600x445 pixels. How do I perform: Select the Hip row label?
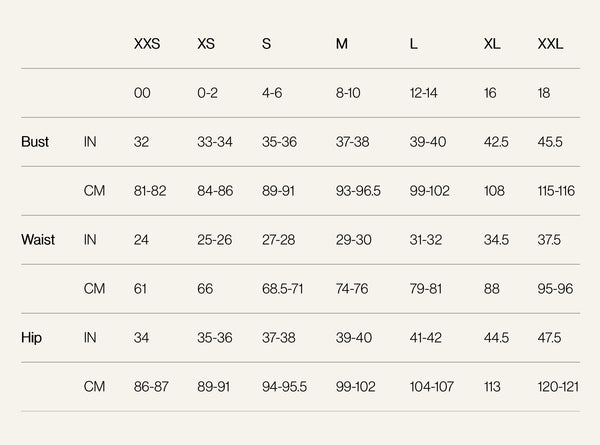click(x=31, y=338)
